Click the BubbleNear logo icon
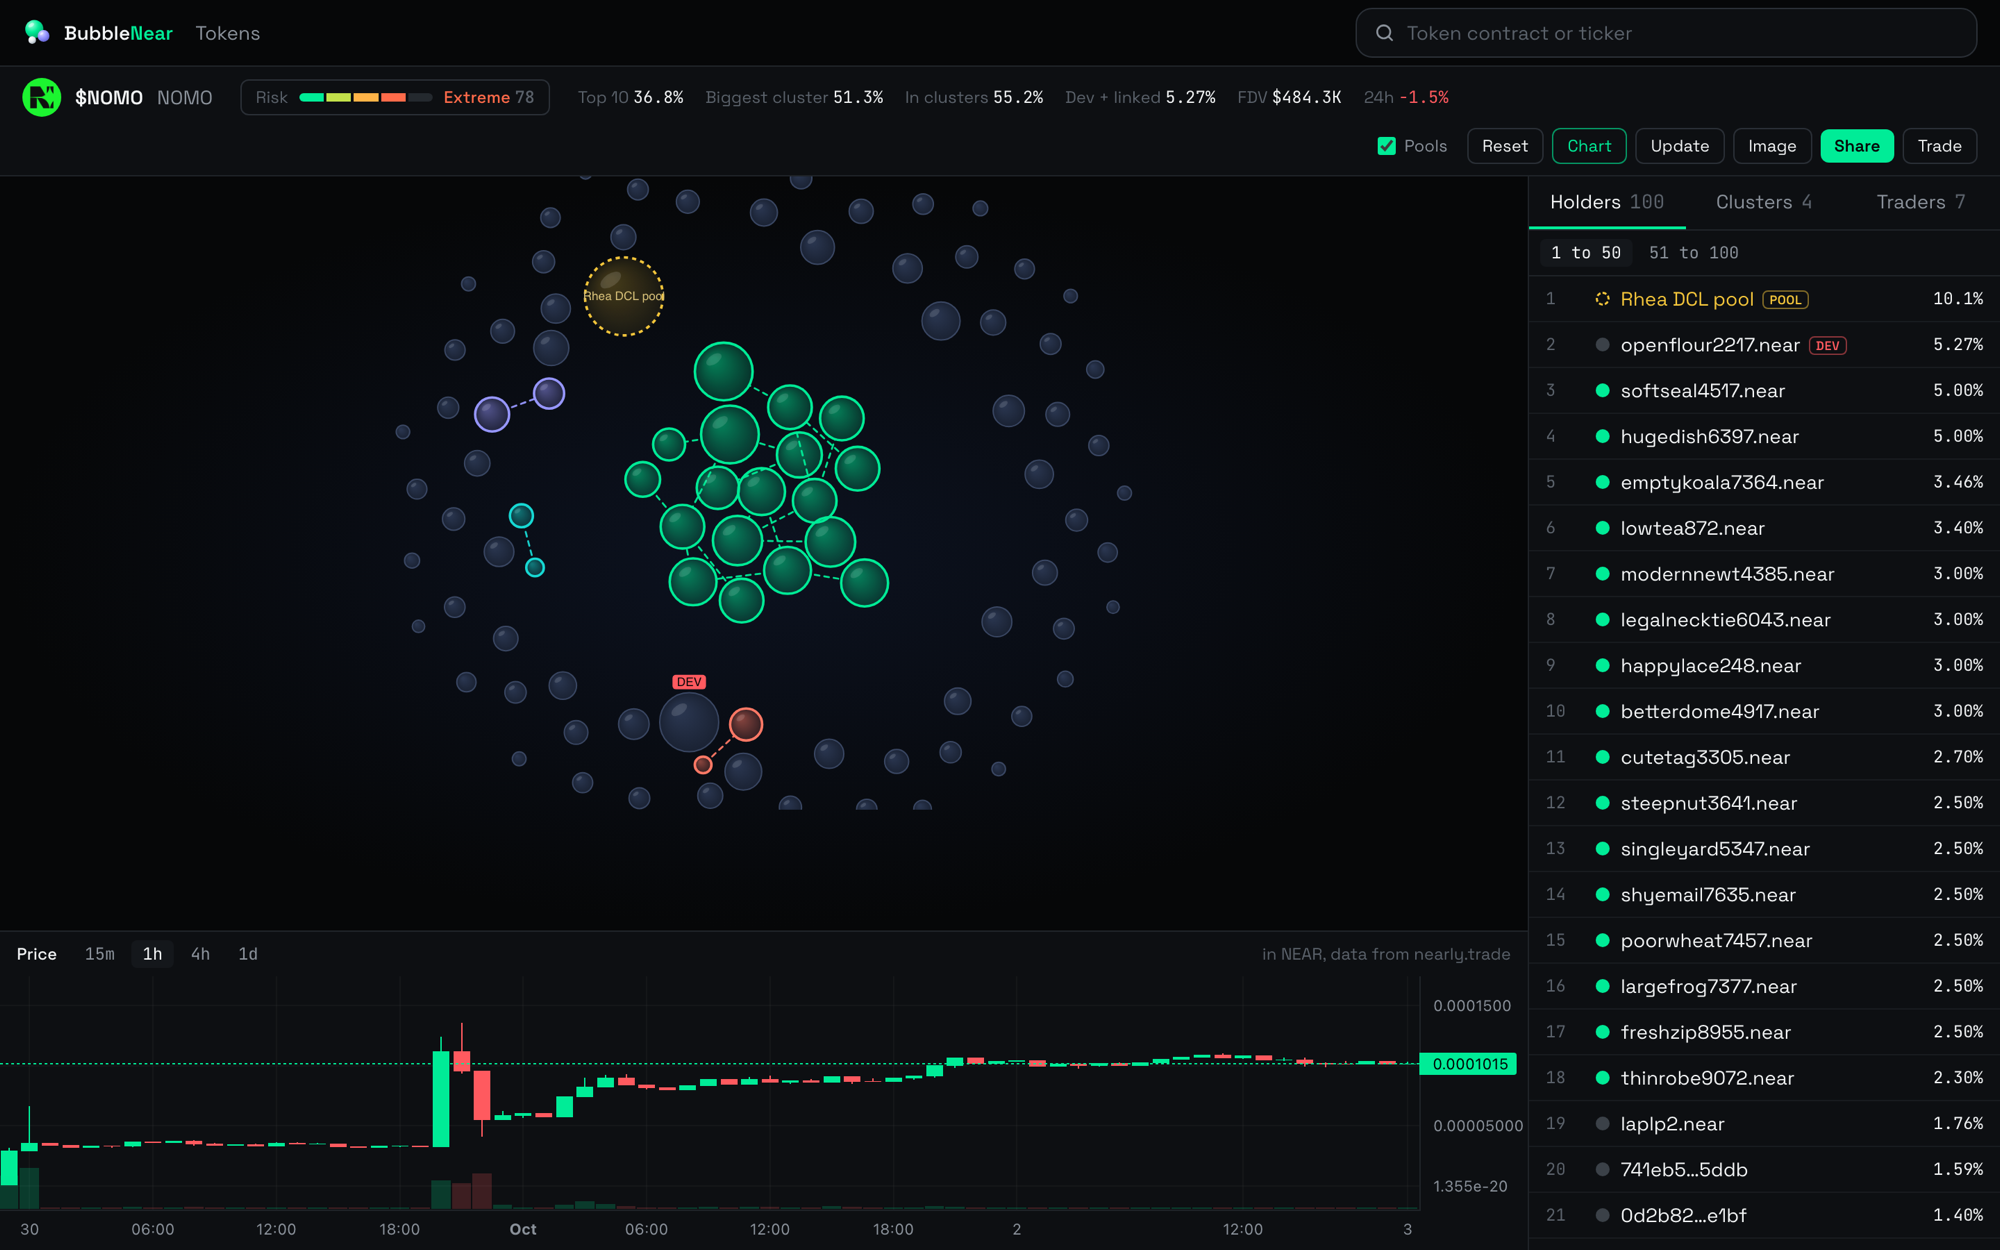 click(x=37, y=32)
